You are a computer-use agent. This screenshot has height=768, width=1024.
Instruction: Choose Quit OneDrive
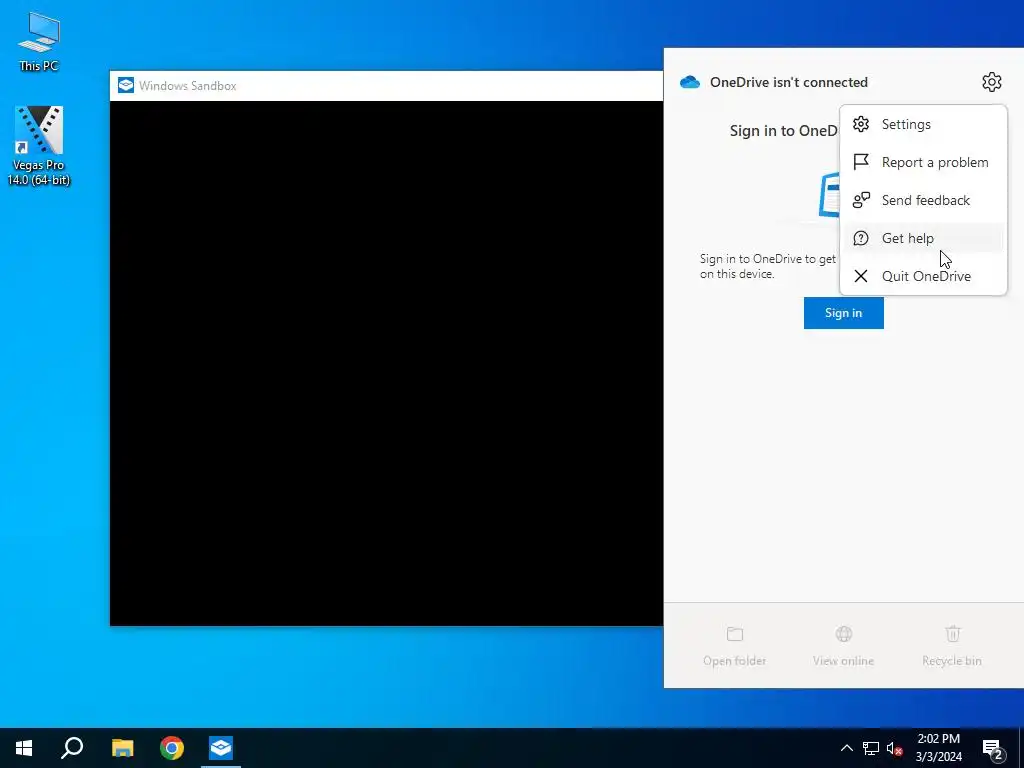click(923, 276)
